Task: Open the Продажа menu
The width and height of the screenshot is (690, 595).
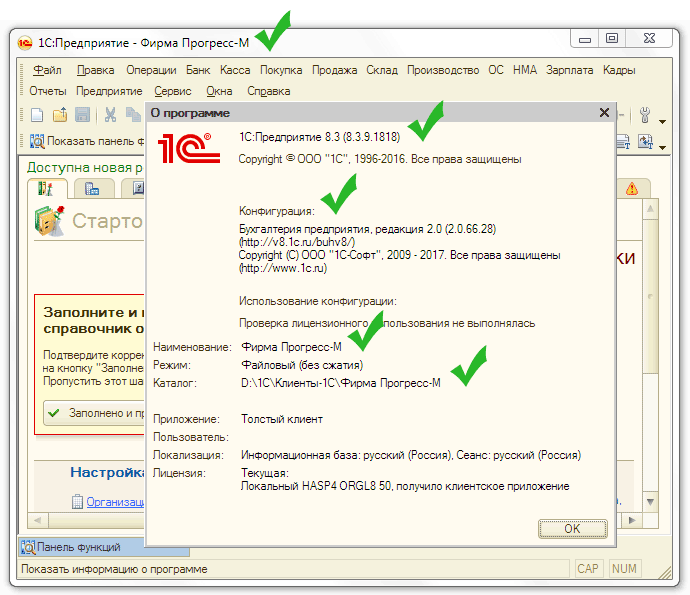Action: pyautogui.click(x=334, y=70)
